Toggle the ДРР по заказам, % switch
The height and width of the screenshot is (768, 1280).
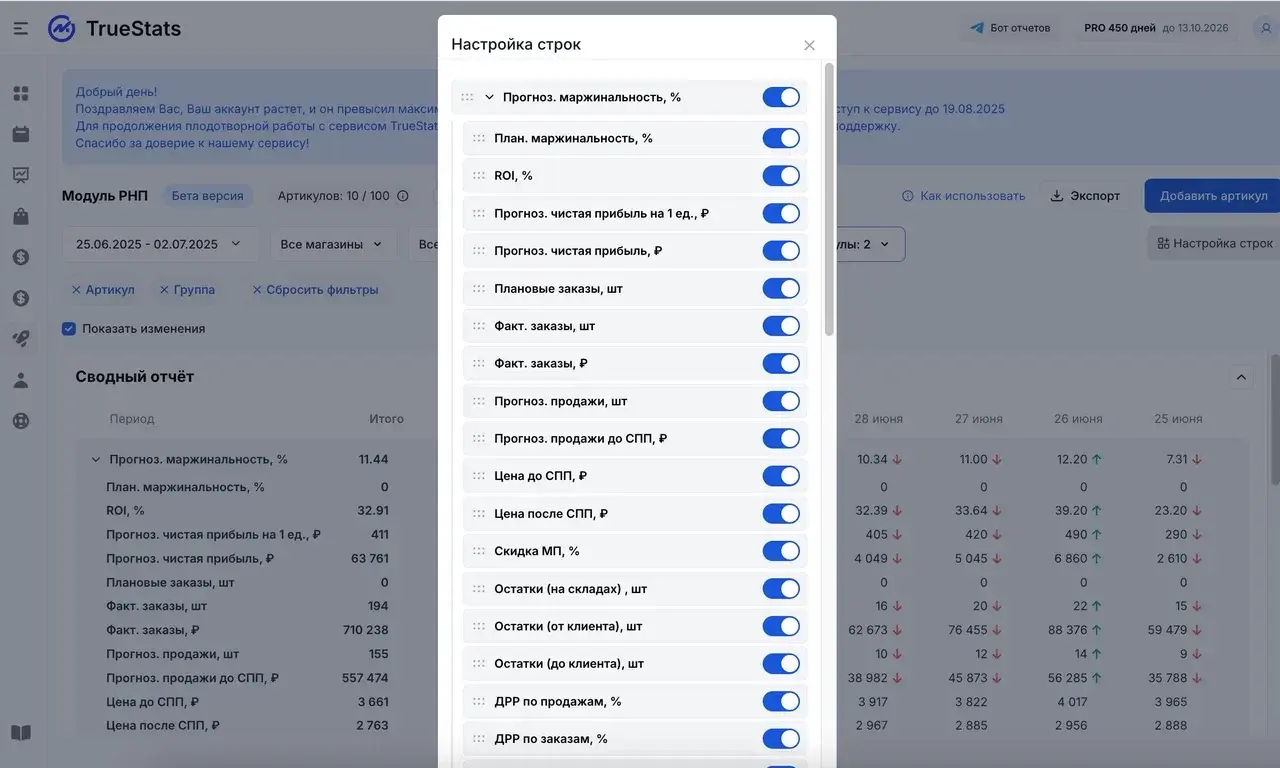point(781,739)
